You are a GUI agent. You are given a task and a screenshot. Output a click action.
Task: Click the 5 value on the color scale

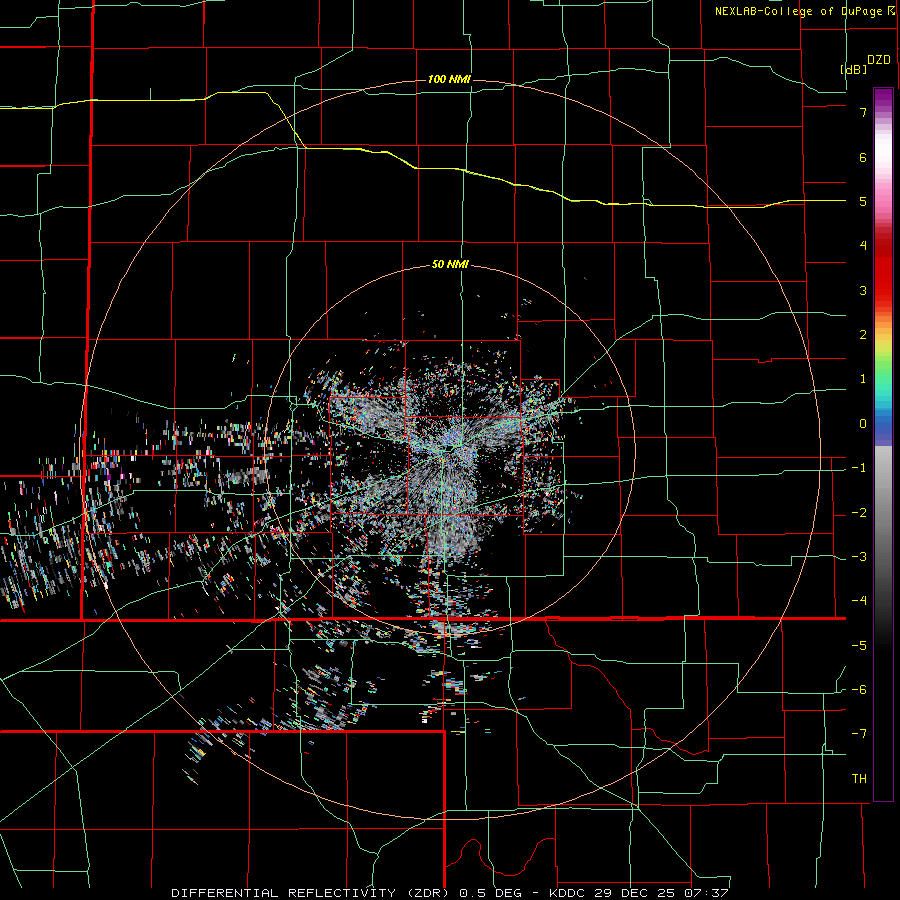(x=863, y=201)
